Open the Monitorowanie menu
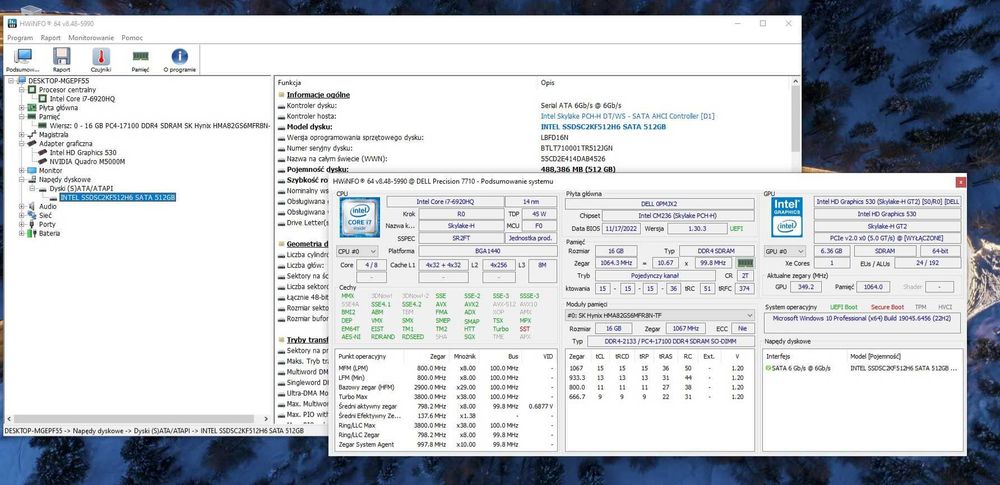1000x485 pixels. (91, 38)
